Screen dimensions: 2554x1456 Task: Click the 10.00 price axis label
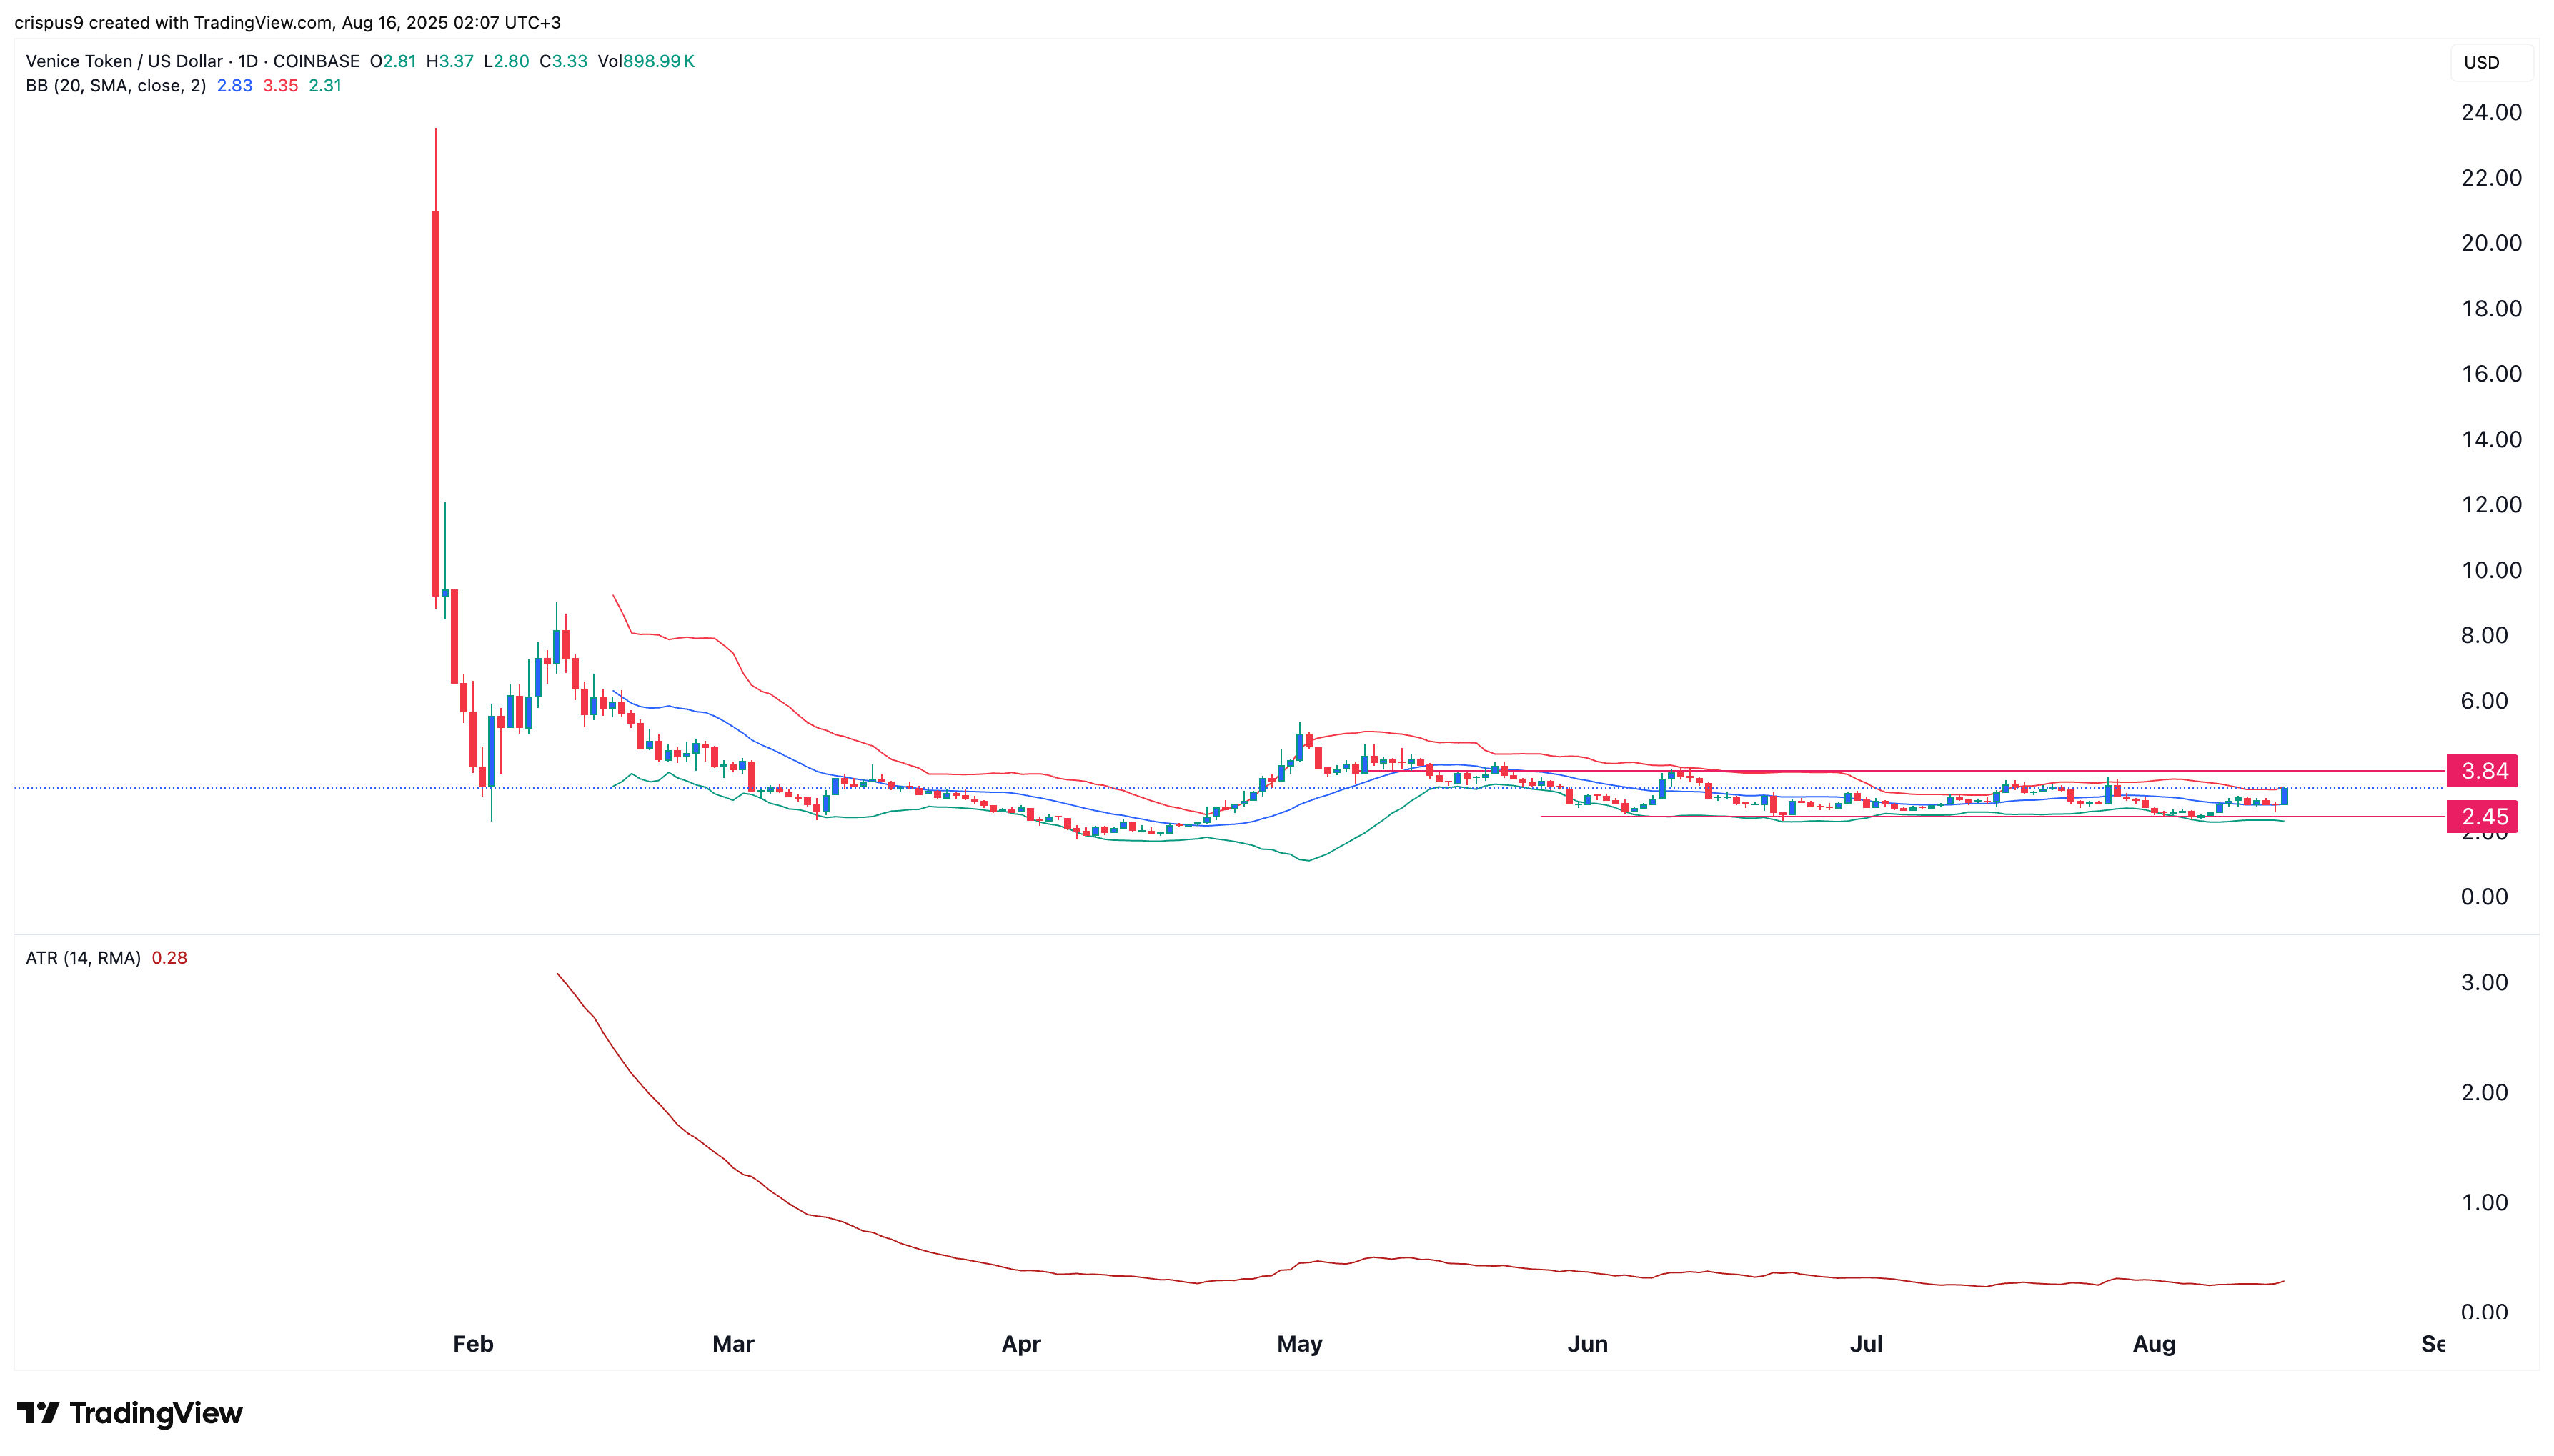2491,570
